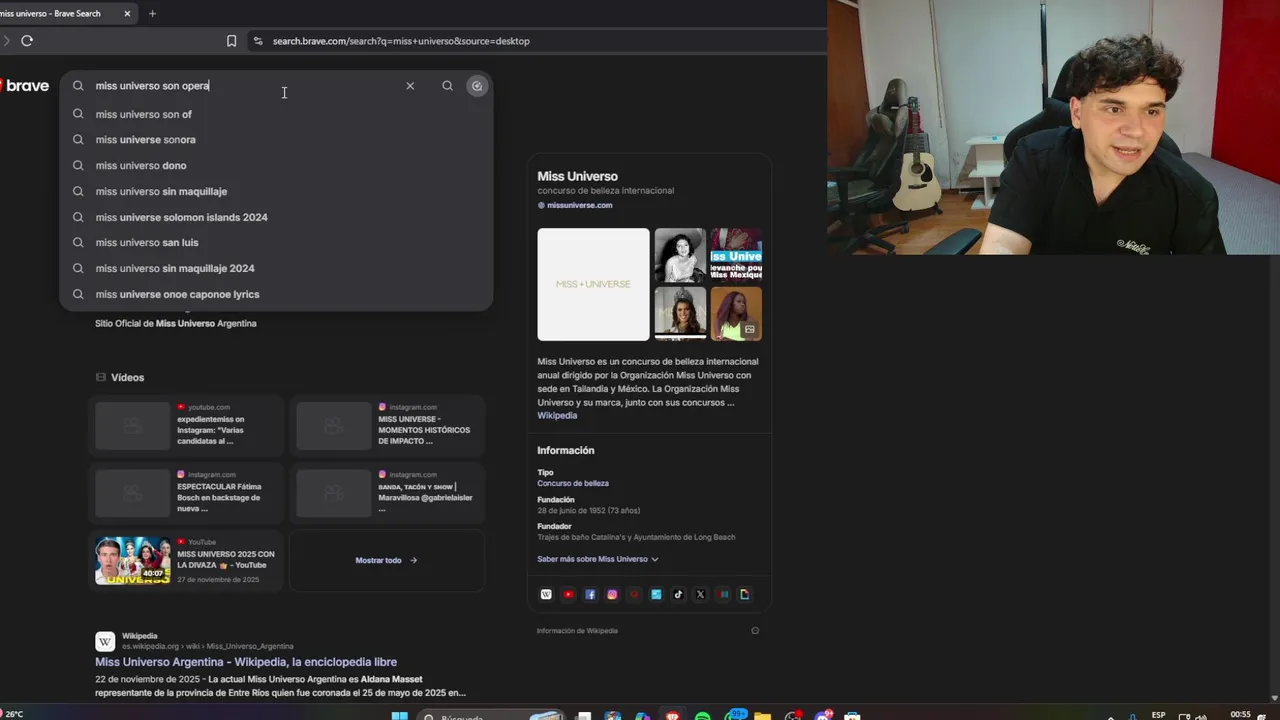Click the ESP language indicator in system tray
The height and width of the screenshot is (720, 1280).
pos(1158,715)
